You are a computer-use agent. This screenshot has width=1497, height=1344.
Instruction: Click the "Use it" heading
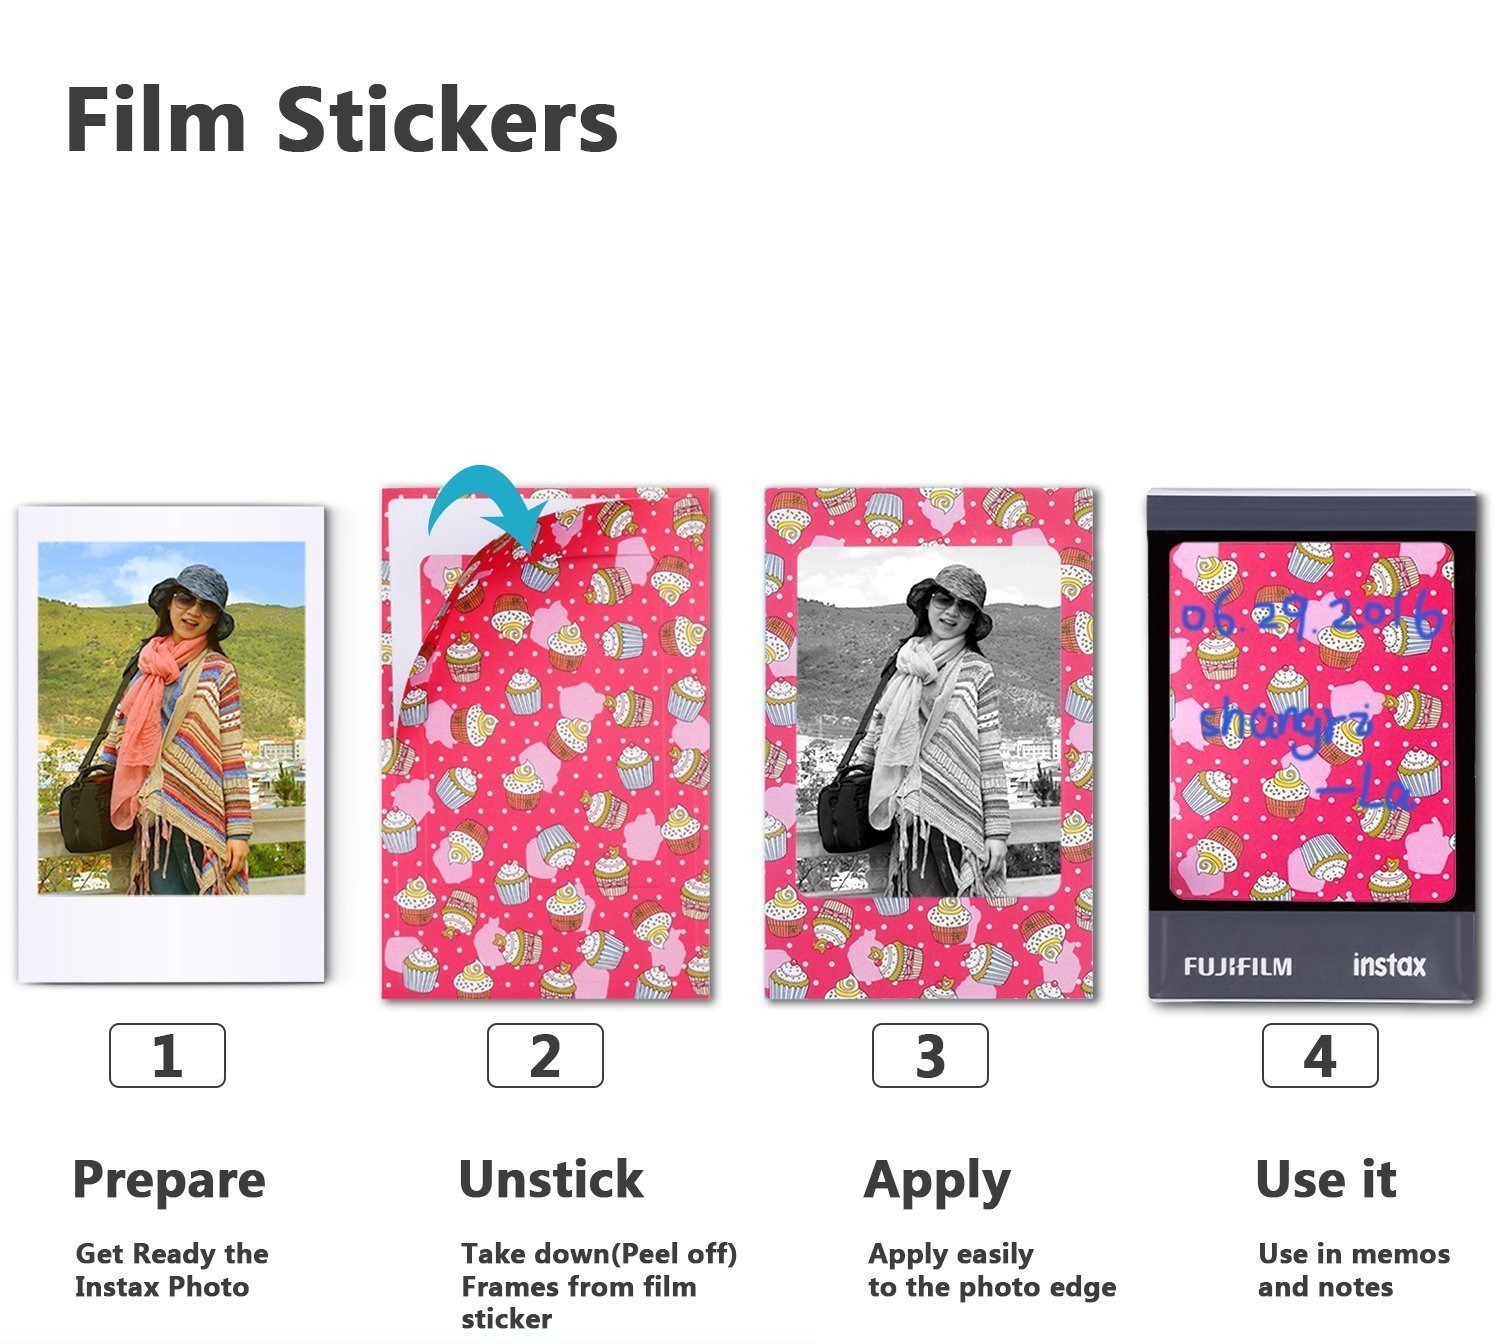1325,1180
